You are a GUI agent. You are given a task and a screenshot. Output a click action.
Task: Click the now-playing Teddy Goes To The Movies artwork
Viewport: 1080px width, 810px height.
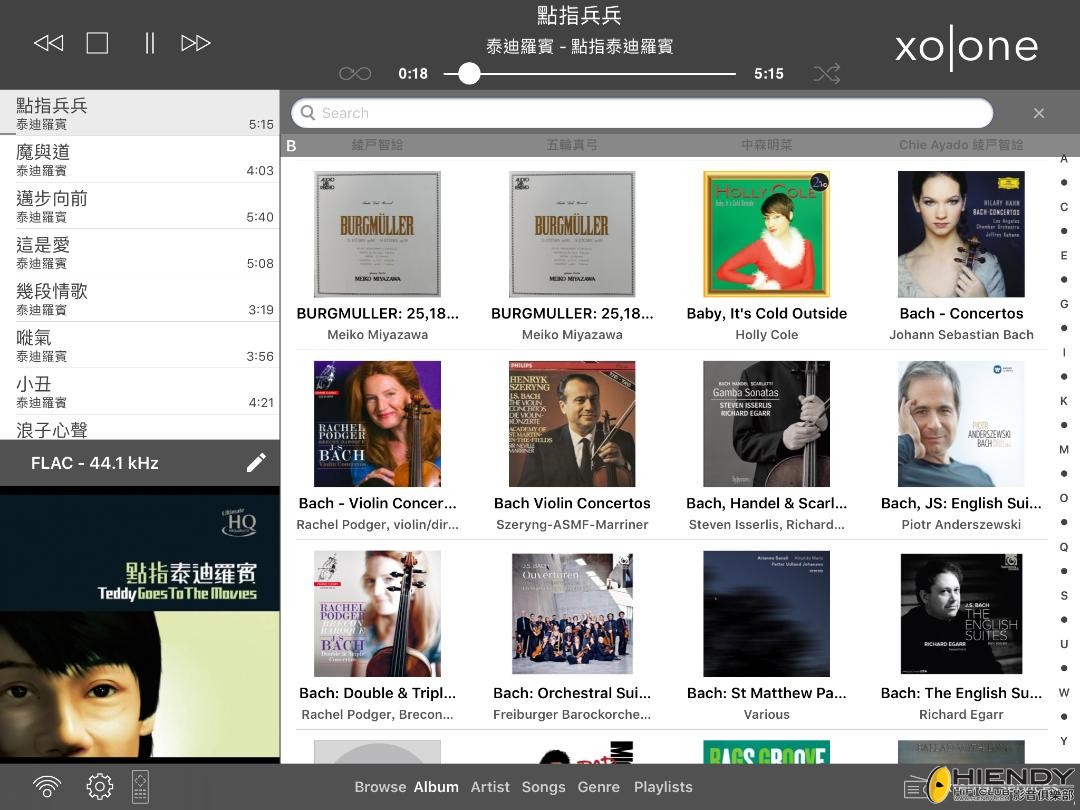(x=140, y=625)
